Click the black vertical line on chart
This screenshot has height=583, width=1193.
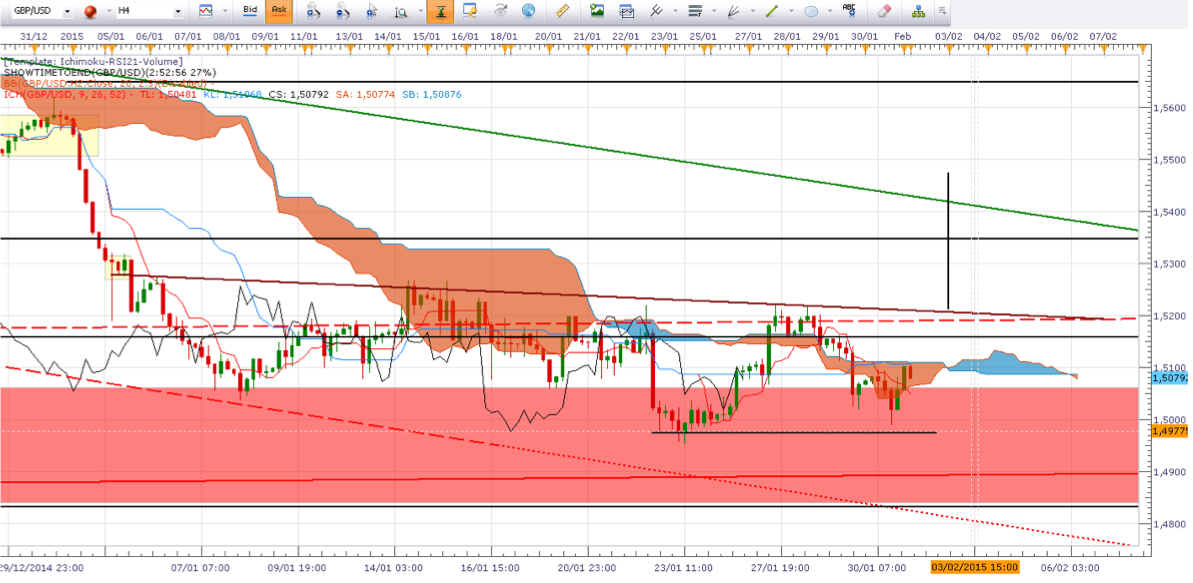pos(948,241)
